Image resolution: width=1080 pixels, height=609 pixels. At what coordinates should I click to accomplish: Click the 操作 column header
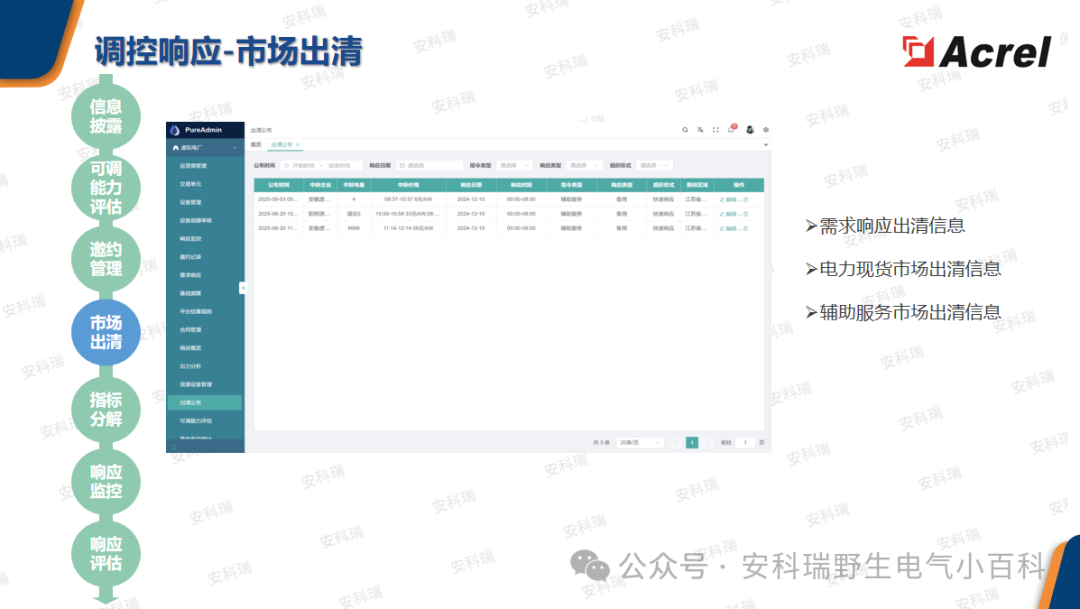click(739, 185)
